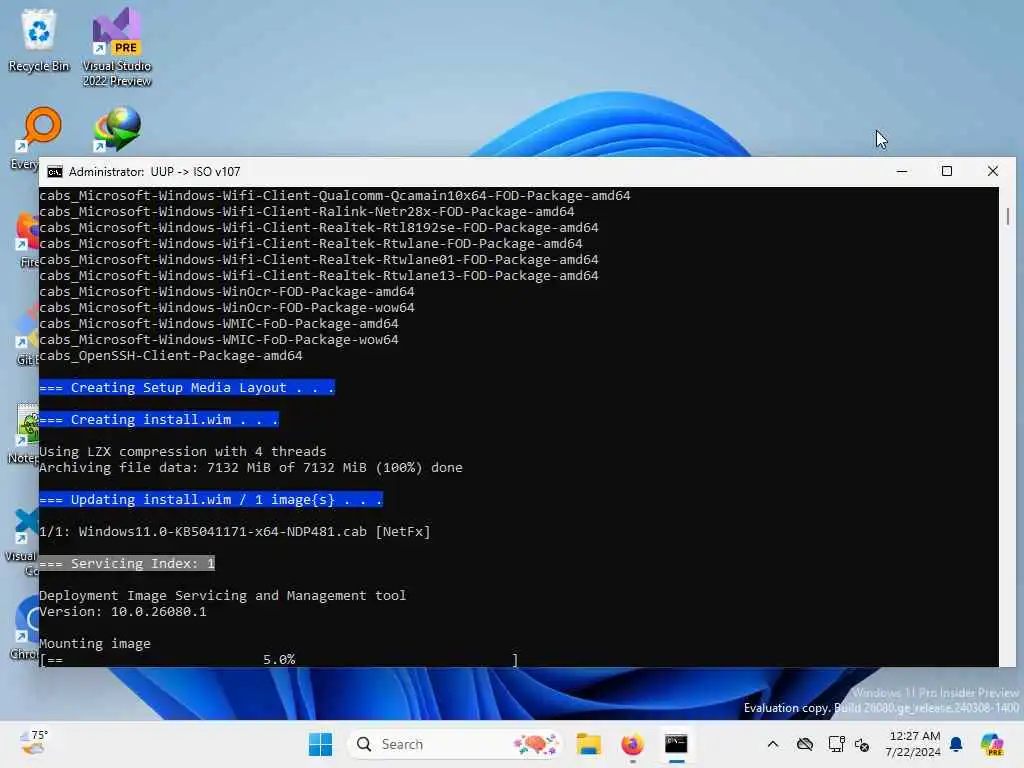1024x768 pixels.
Task: Click the 'Archiving file data' 100% done line
Action: 251,468
